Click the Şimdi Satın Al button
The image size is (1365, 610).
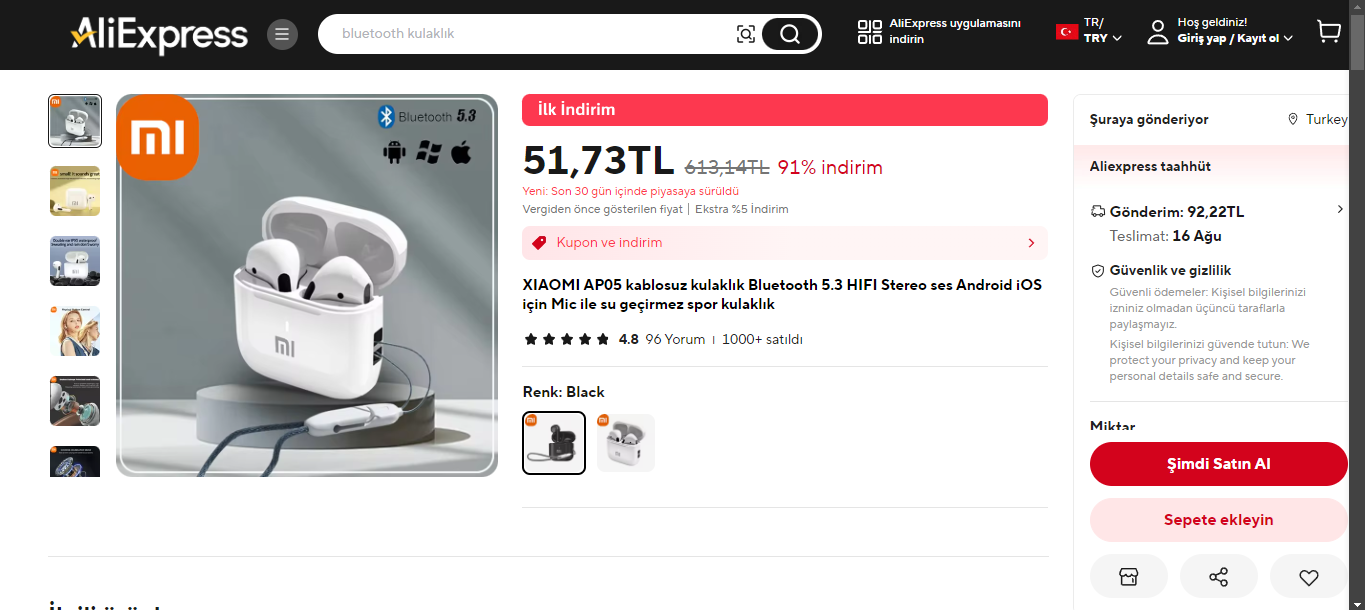1219,464
